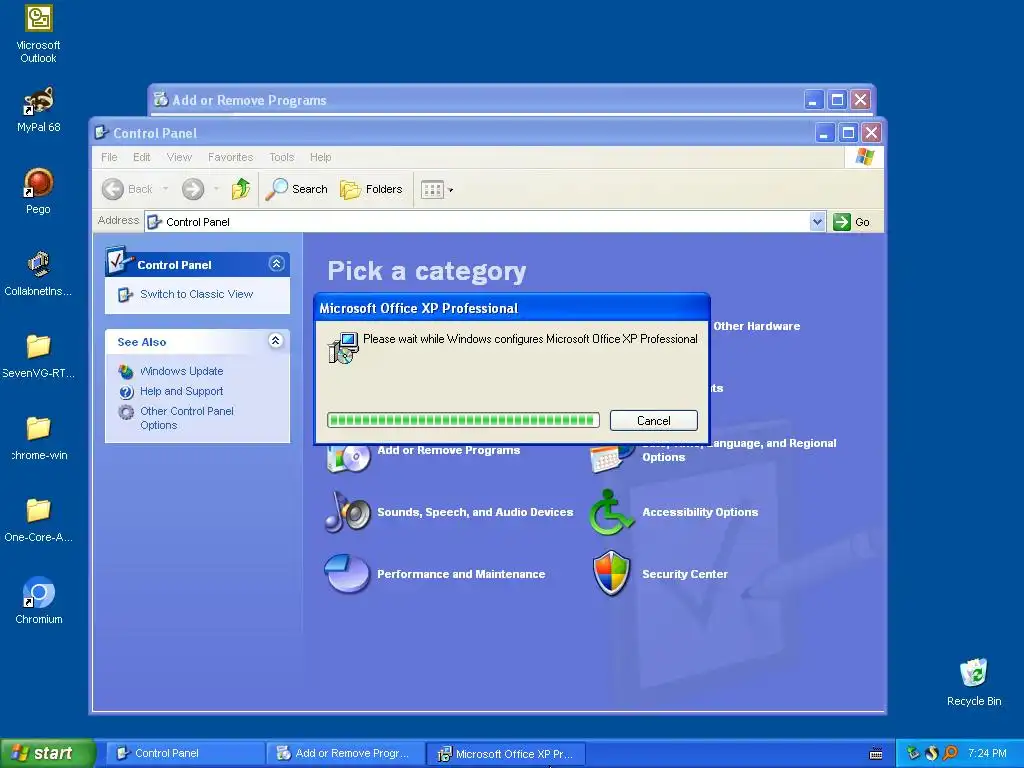Click the Sounds and Audio speaker icon
This screenshot has height=768, width=1024.
(x=348, y=512)
